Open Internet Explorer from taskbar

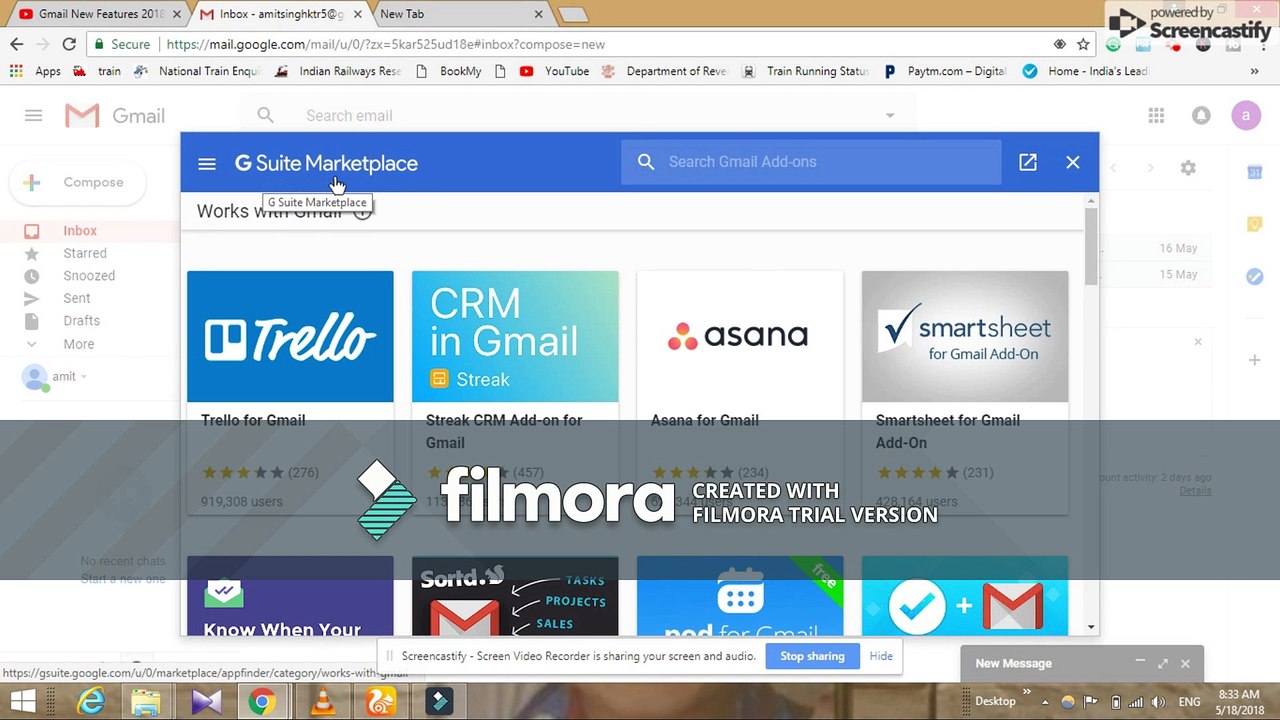point(91,702)
